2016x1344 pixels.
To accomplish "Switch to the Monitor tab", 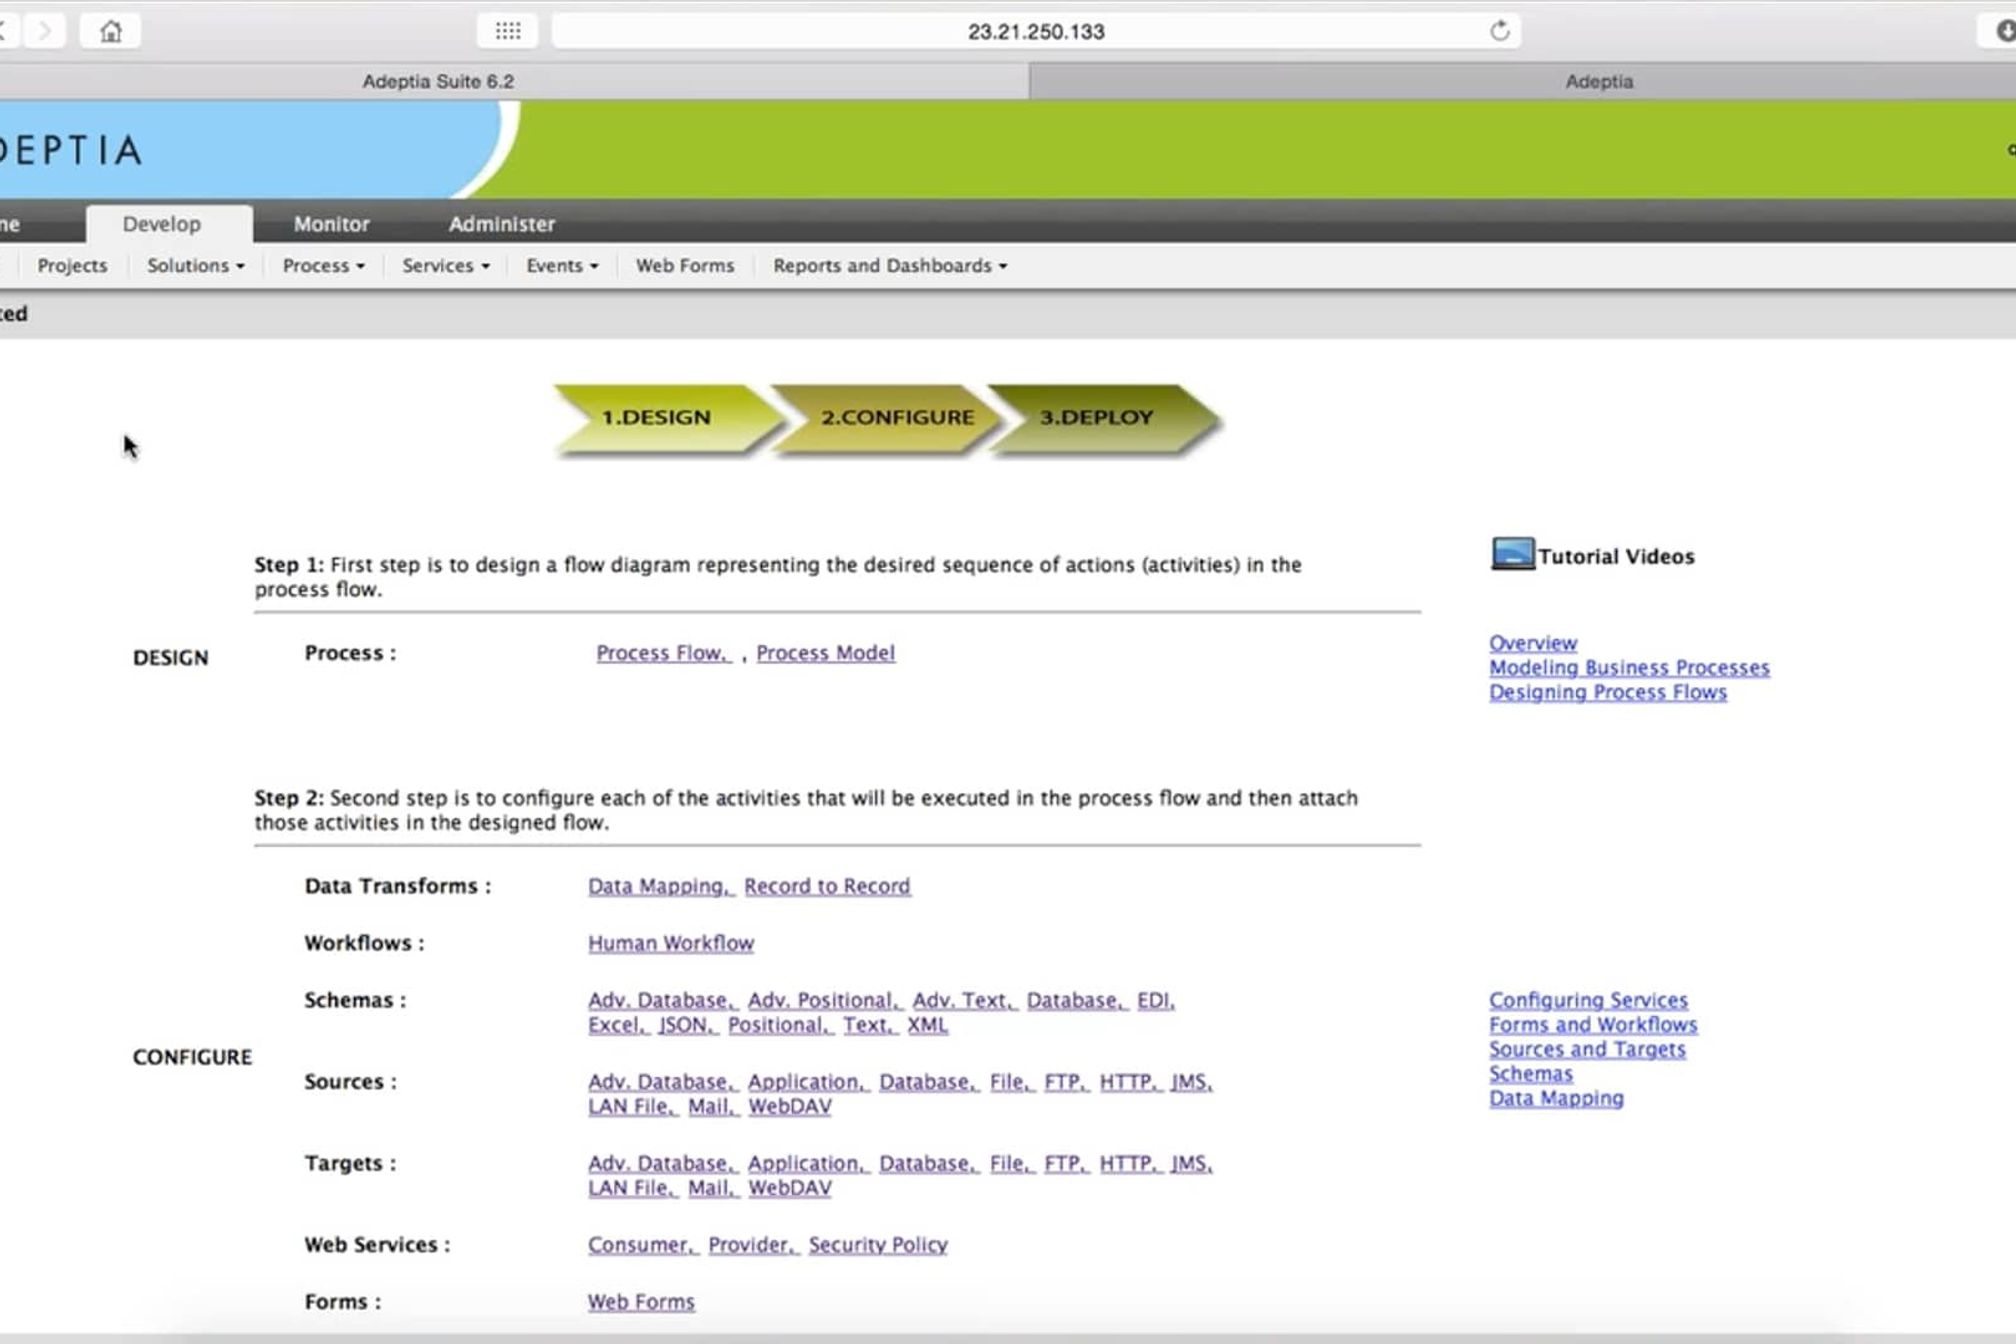I will pos(331,224).
